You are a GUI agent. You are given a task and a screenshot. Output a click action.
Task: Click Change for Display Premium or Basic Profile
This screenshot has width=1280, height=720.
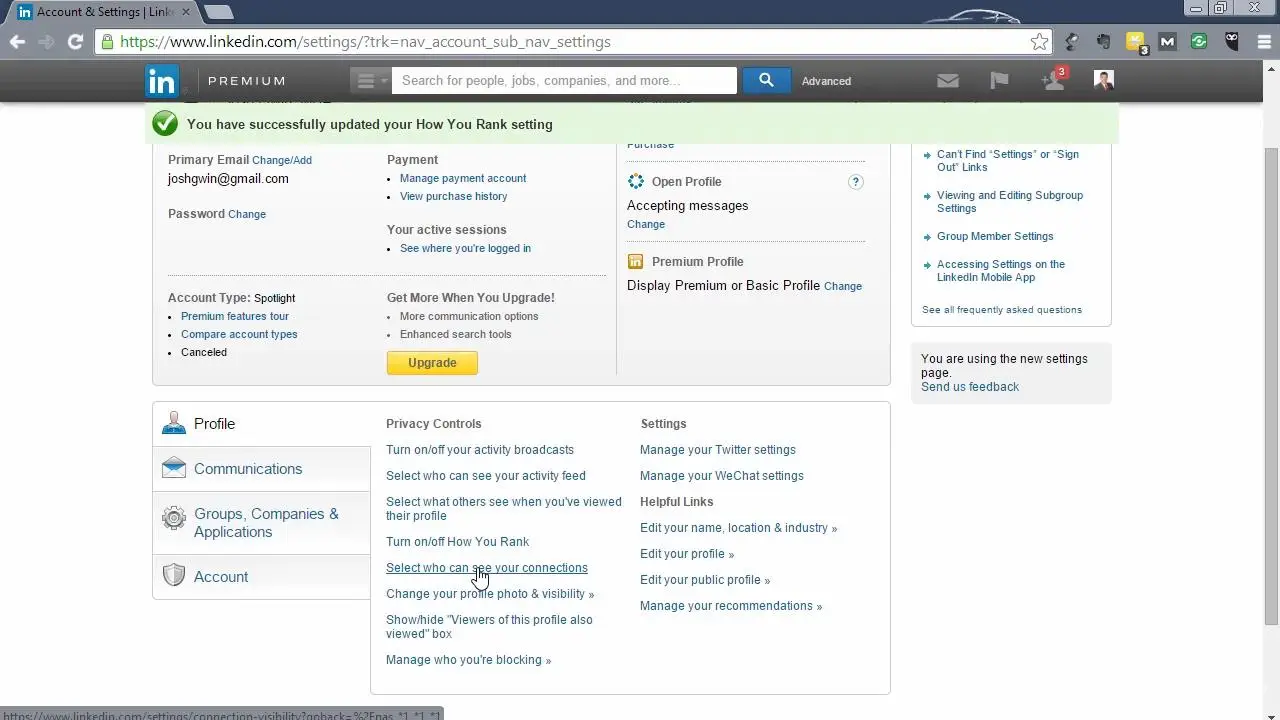pos(843,286)
